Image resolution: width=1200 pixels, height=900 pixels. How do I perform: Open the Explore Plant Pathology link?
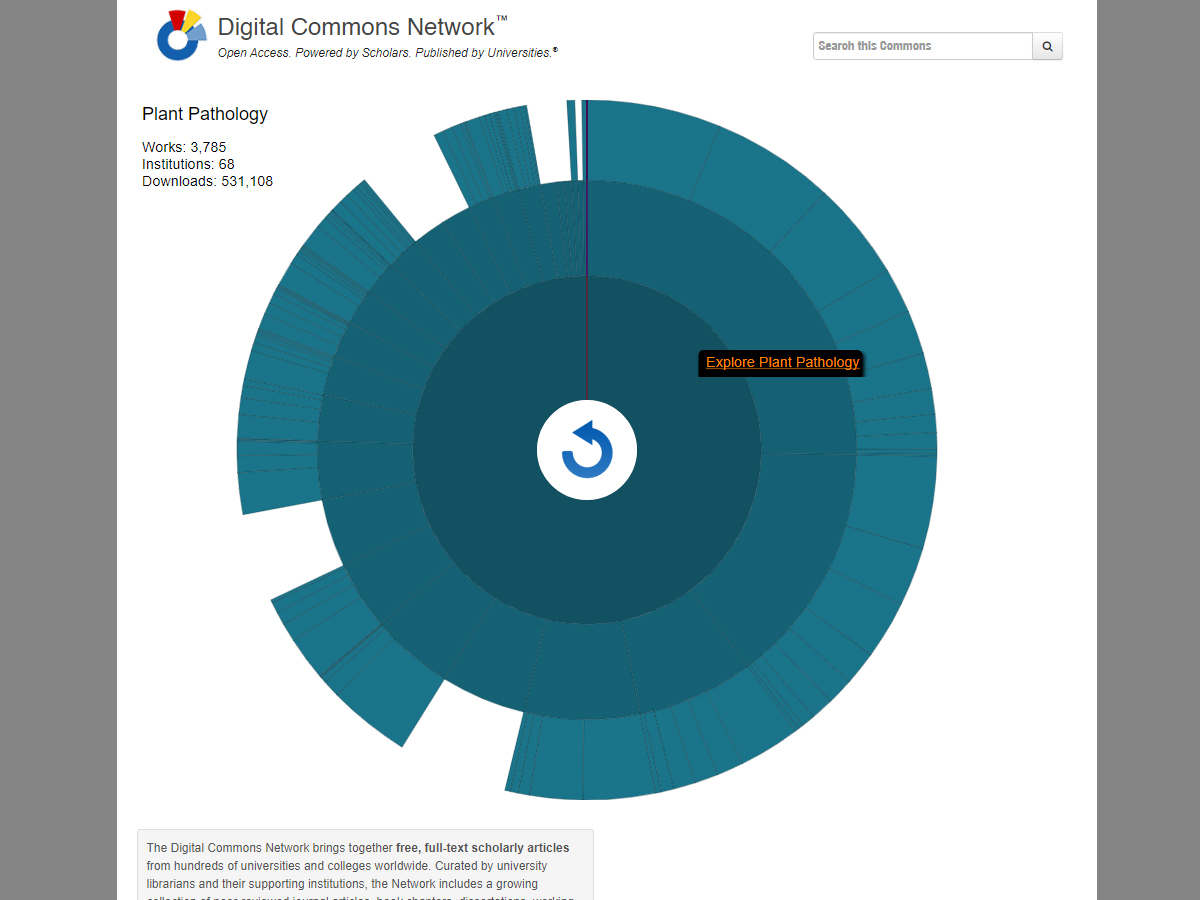[782, 362]
